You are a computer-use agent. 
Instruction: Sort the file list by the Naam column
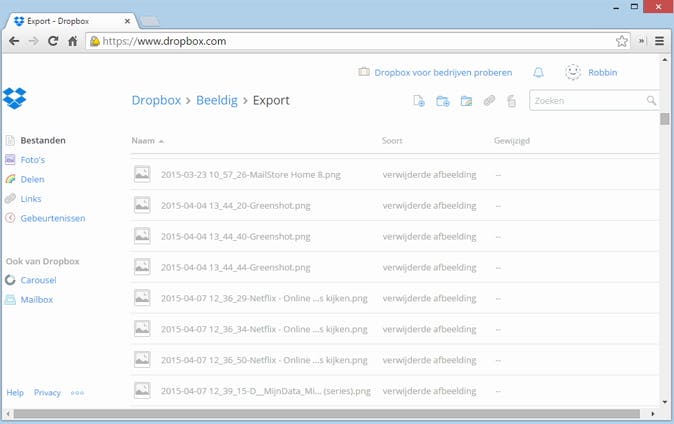coord(145,141)
